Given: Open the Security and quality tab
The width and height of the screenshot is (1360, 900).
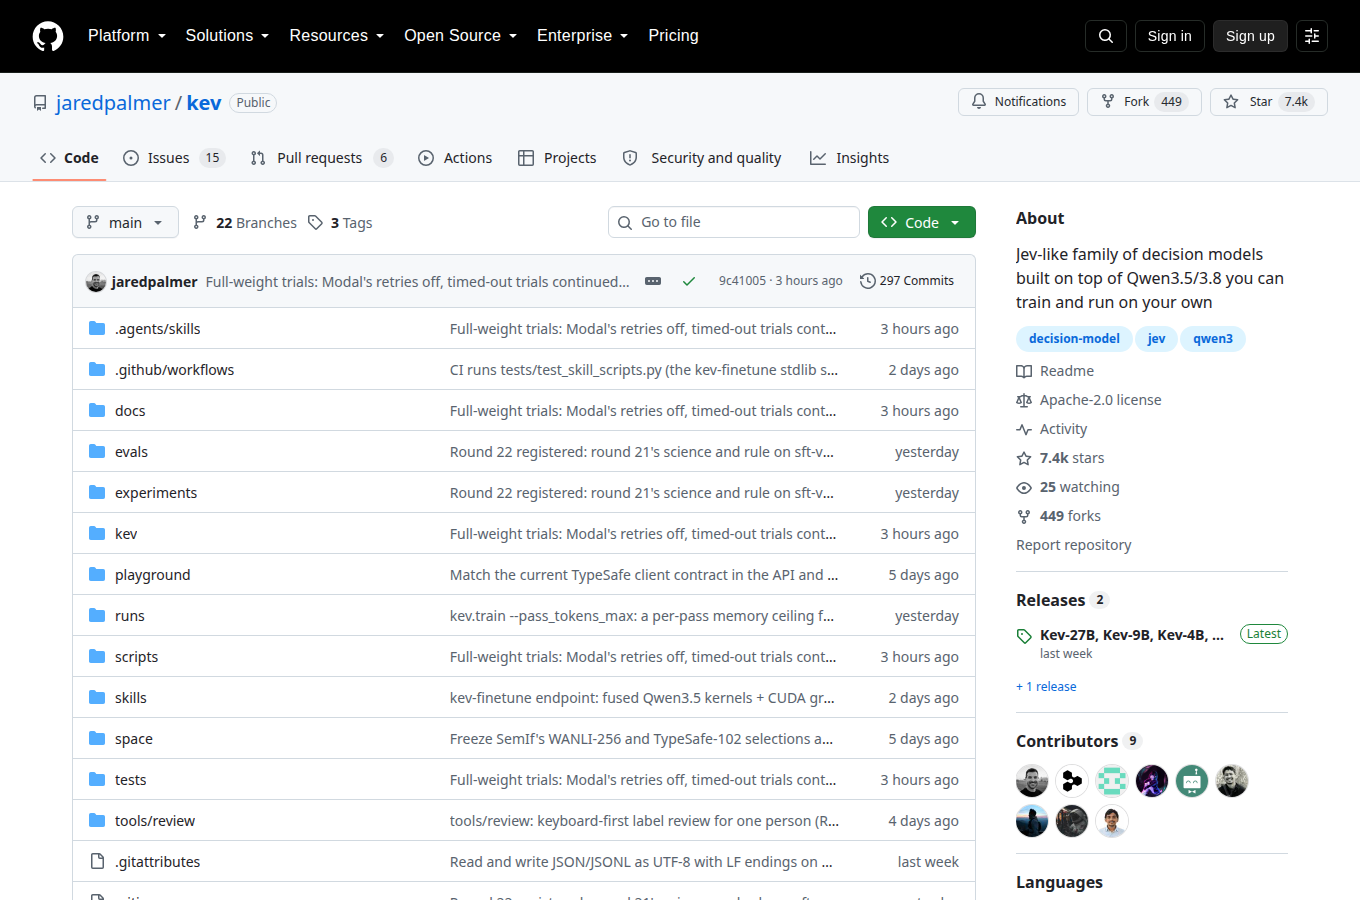Looking at the screenshot, I should coord(702,158).
